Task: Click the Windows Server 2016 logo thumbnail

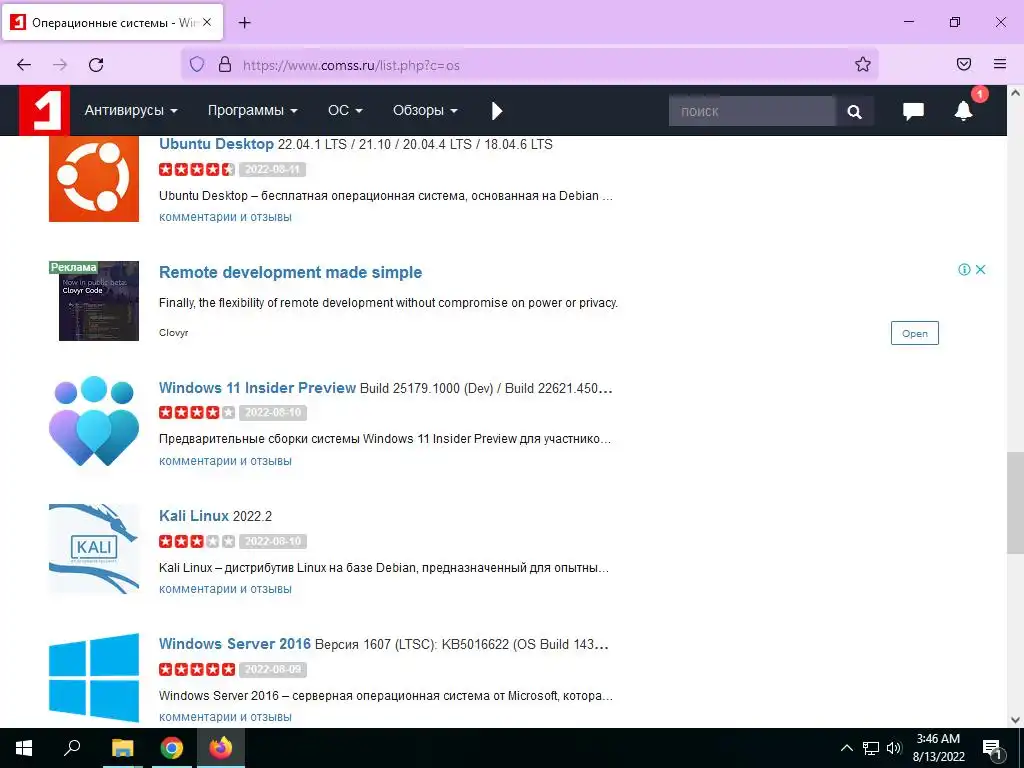Action: tap(94, 677)
